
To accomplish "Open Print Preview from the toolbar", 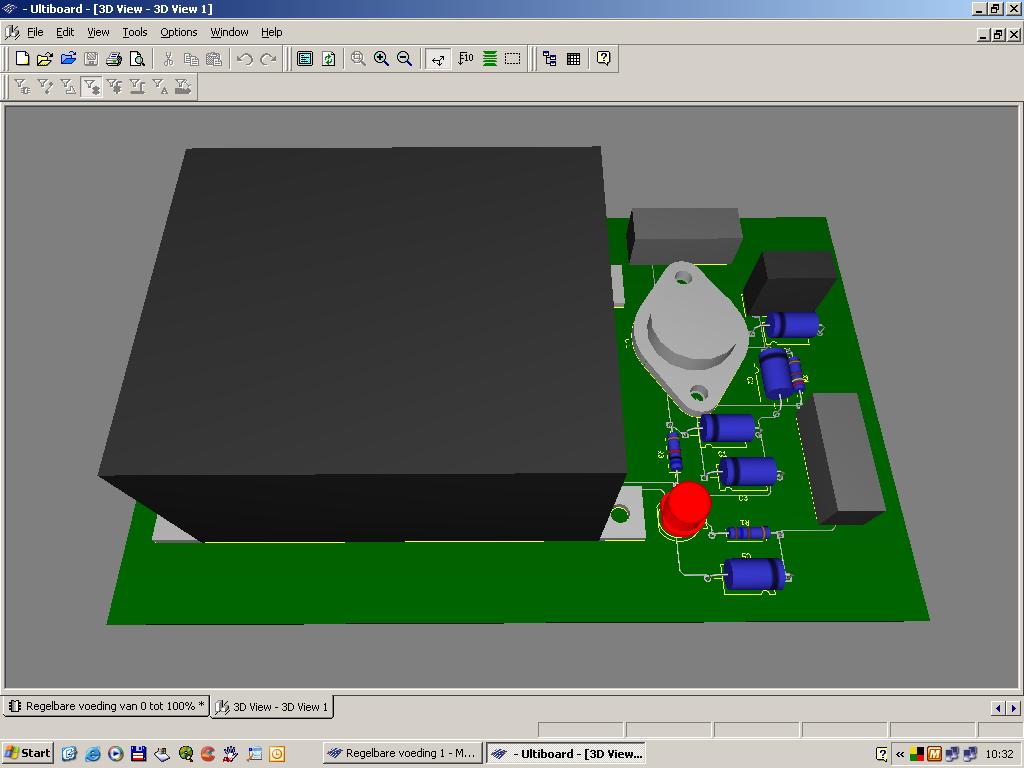I will [137, 59].
